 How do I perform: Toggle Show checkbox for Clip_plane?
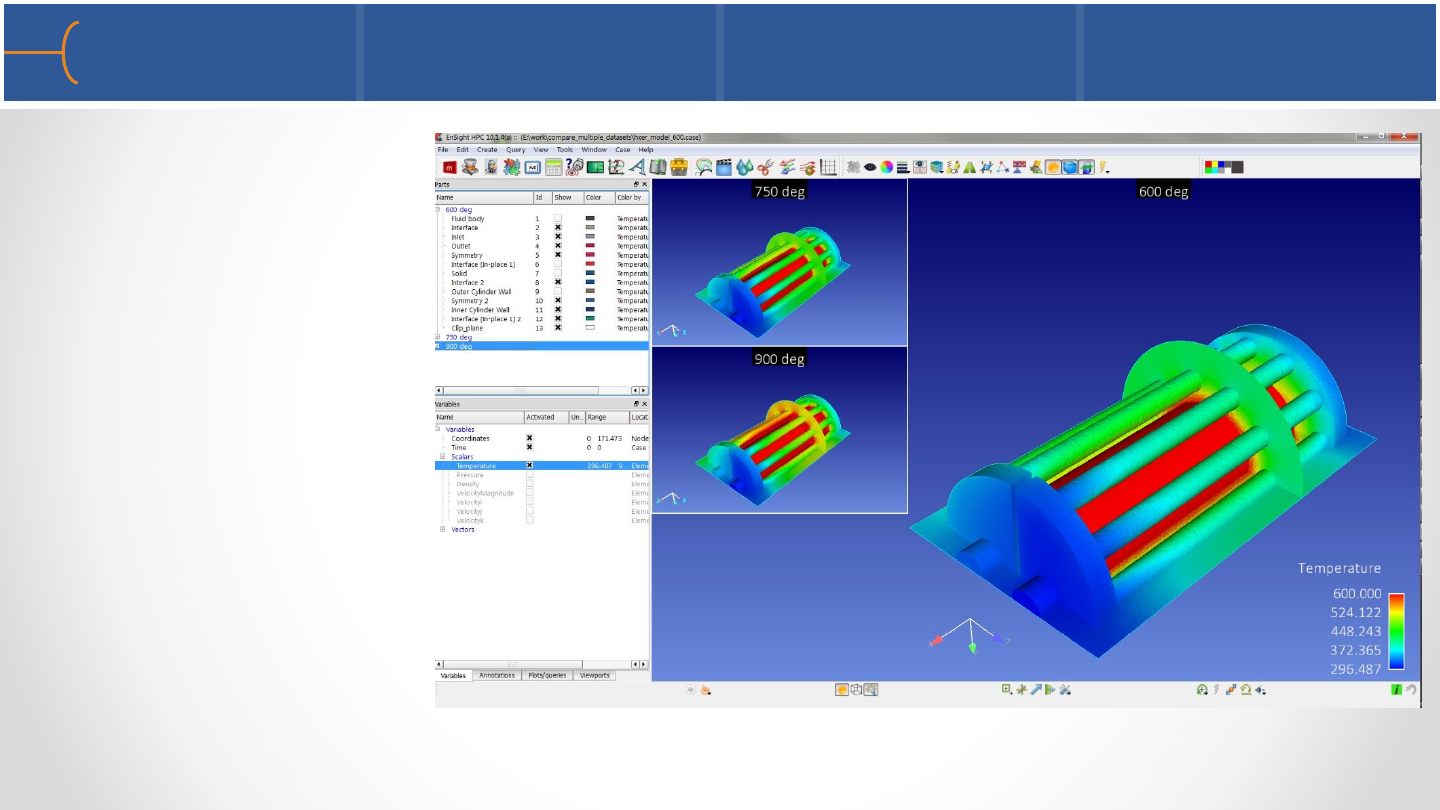click(558, 327)
